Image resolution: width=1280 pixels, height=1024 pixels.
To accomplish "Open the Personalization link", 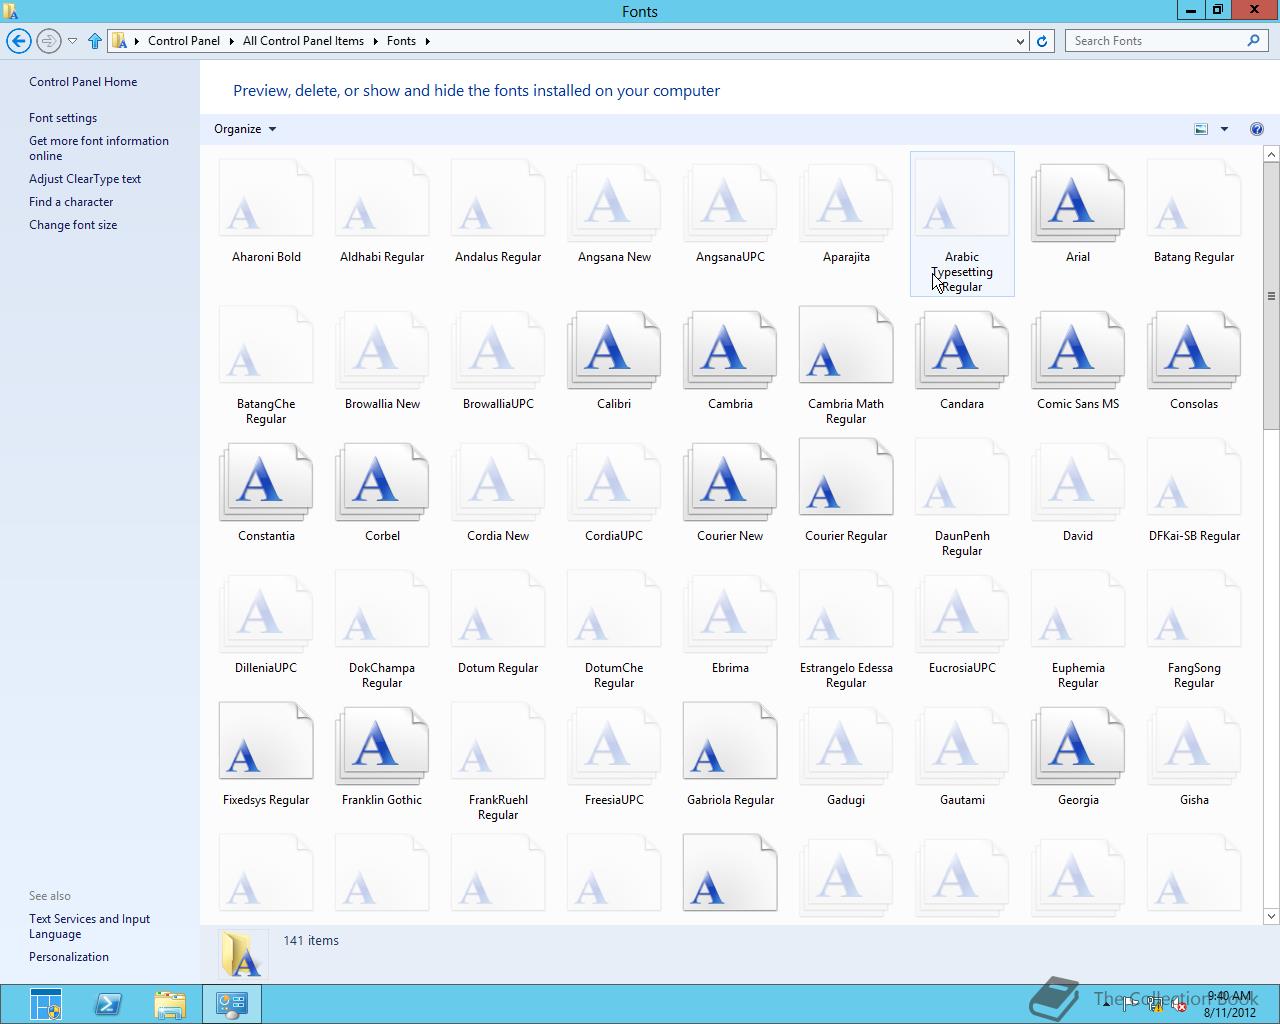I will pyautogui.click(x=69, y=957).
